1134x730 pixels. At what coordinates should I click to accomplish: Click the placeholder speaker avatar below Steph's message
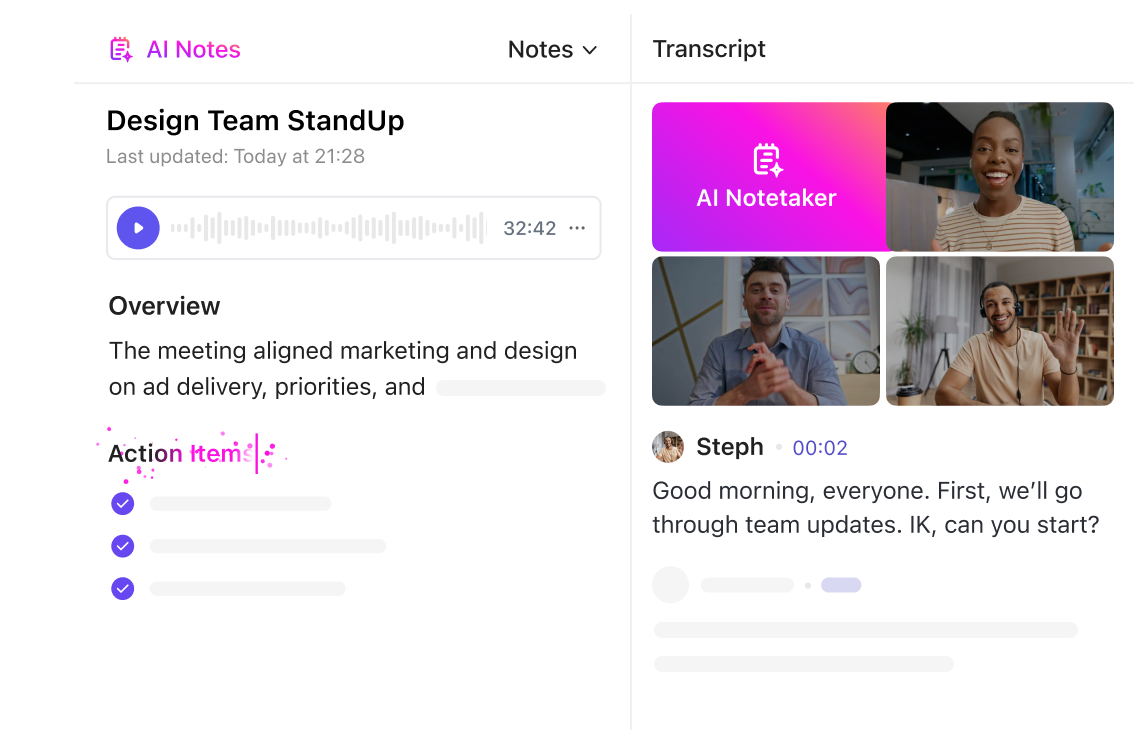tap(670, 584)
